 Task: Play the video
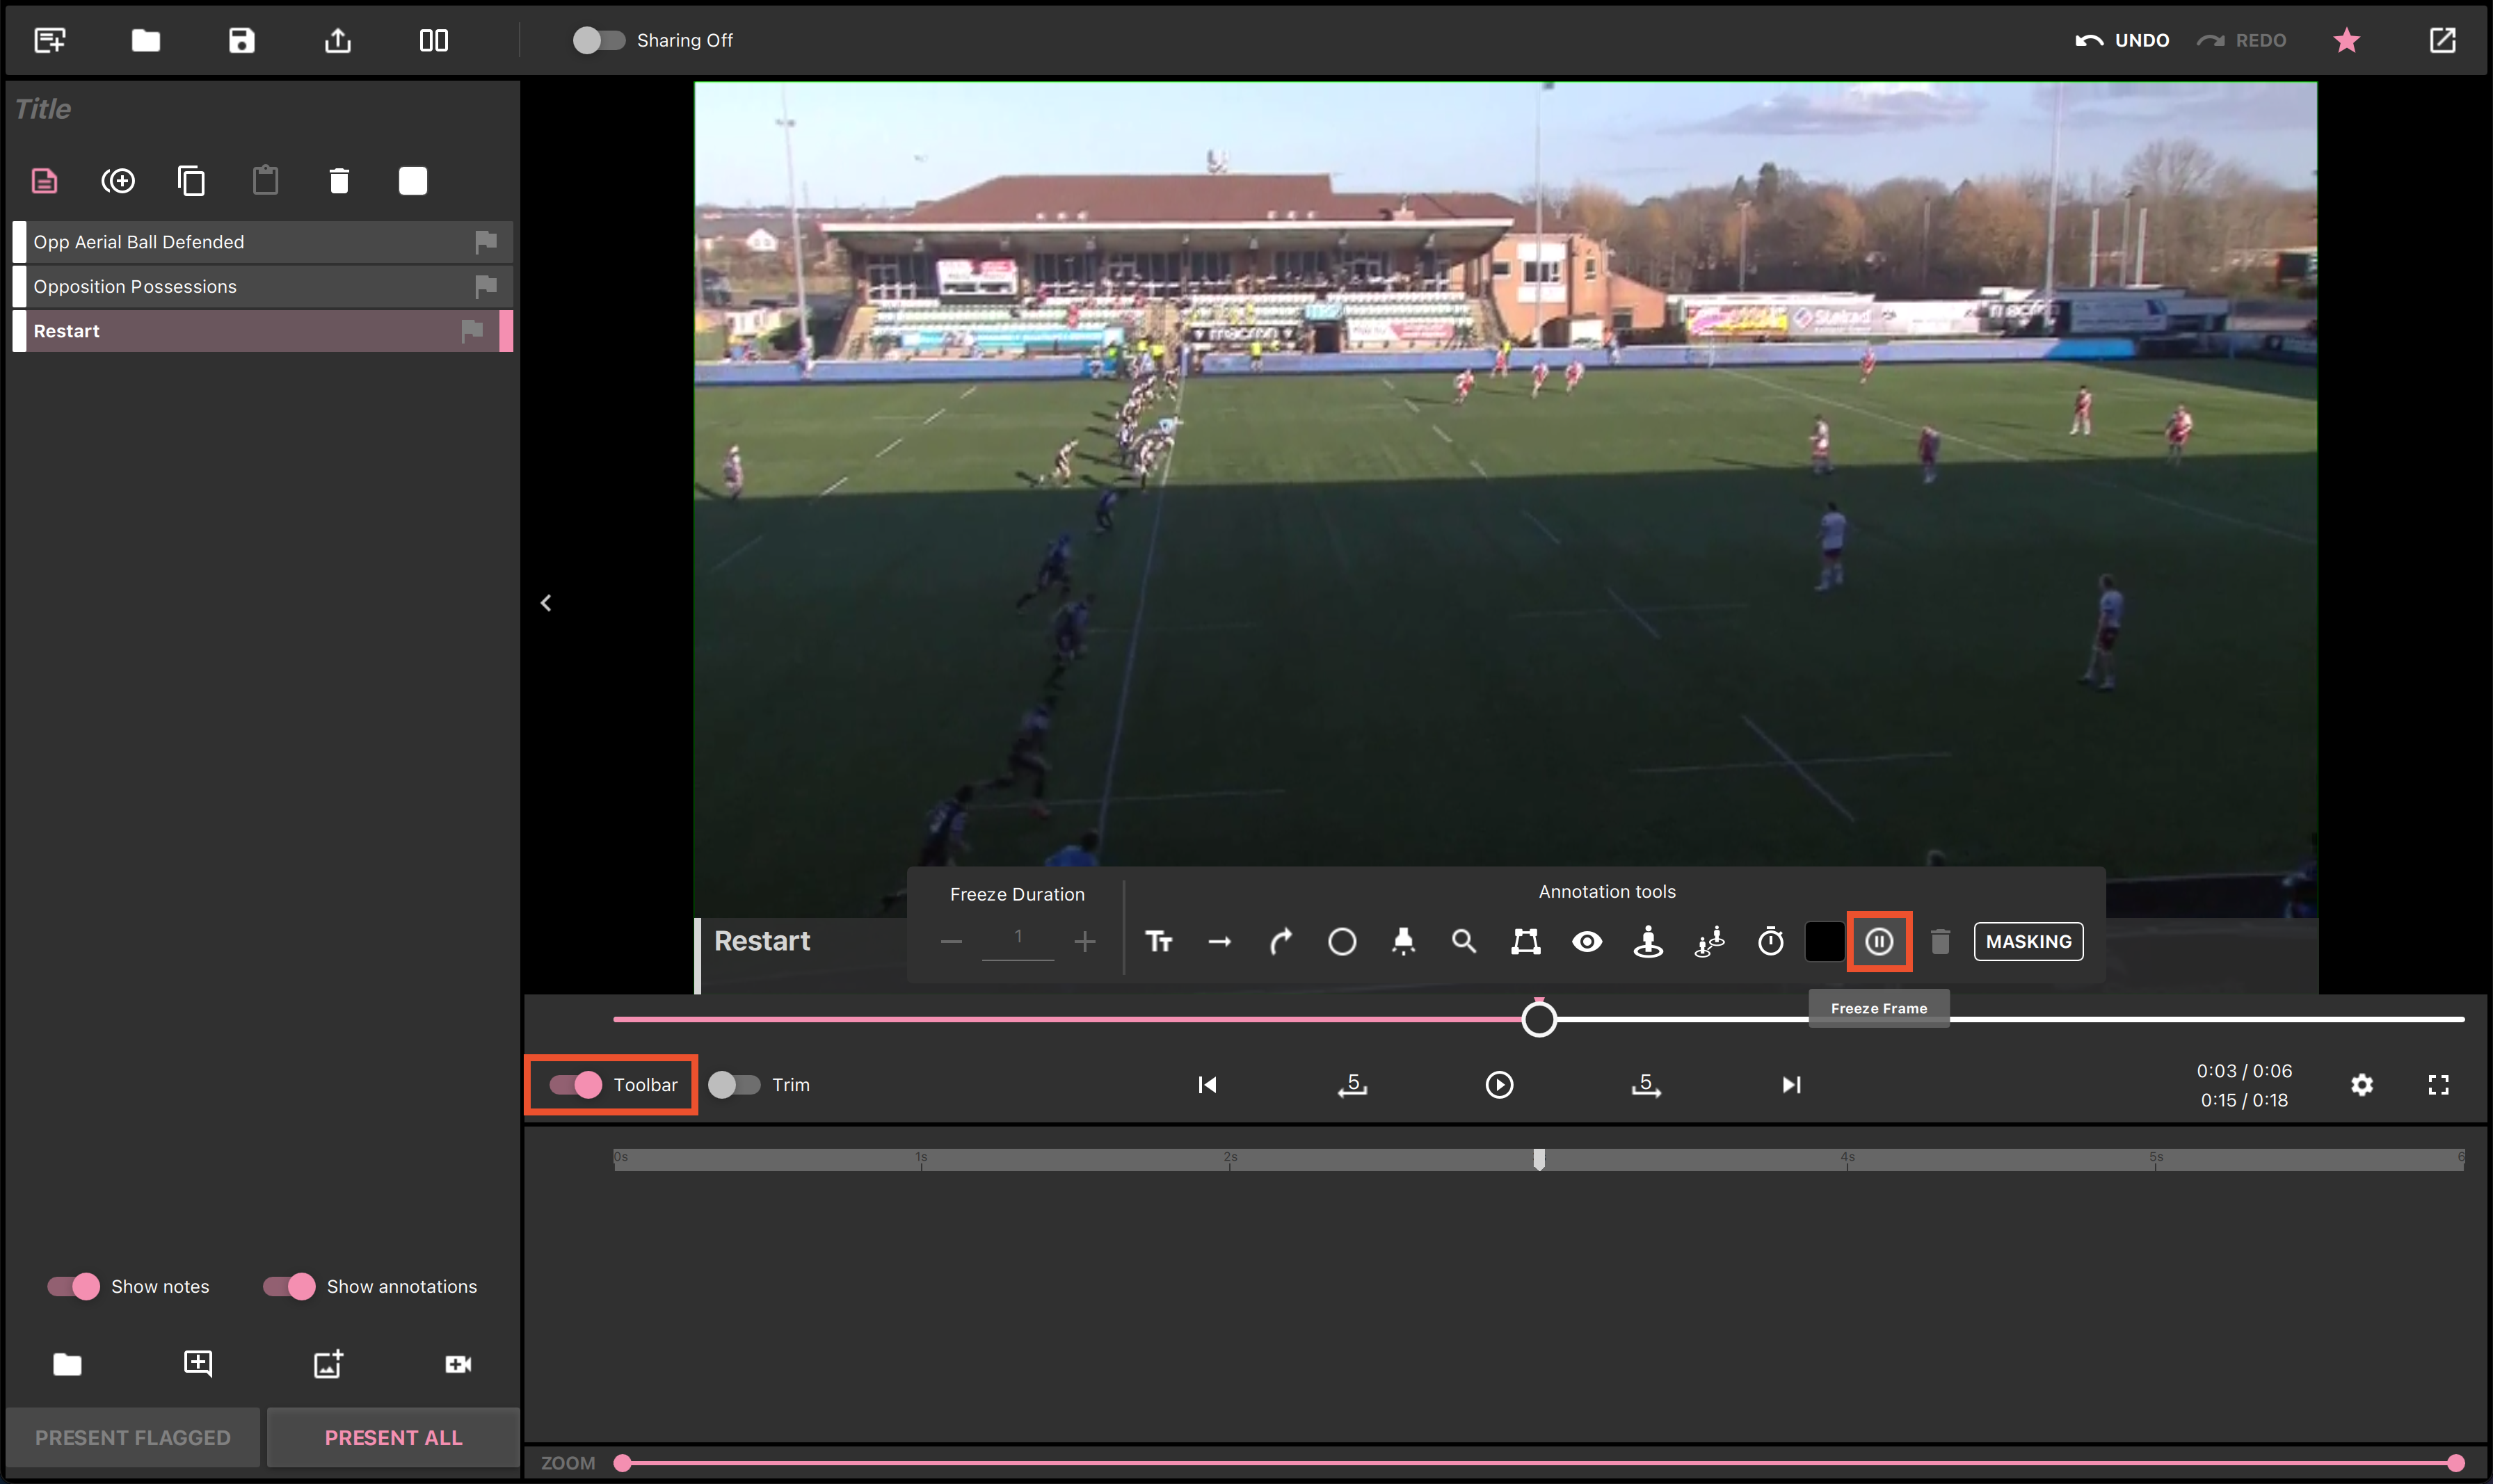point(1499,1084)
